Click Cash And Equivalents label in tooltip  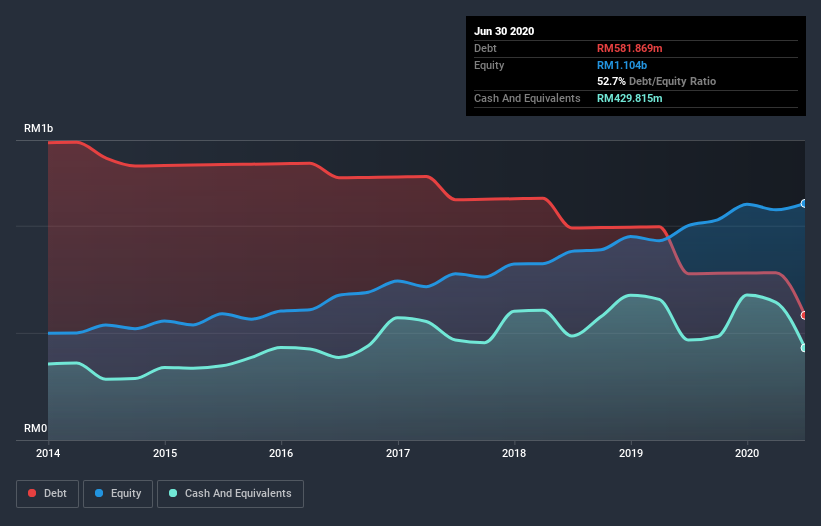coord(527,98)
